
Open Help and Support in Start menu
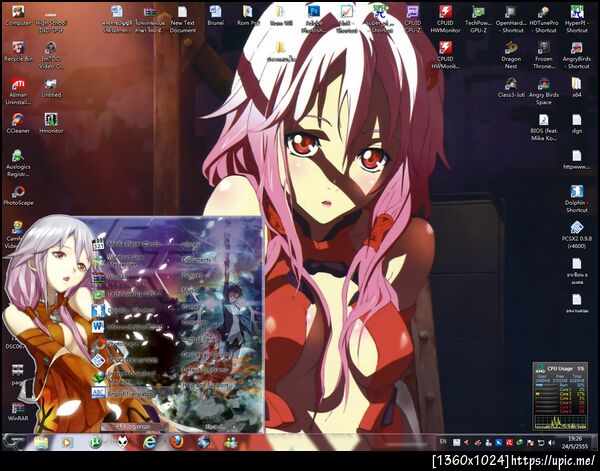pyautogui.click(x=205, y=385)
